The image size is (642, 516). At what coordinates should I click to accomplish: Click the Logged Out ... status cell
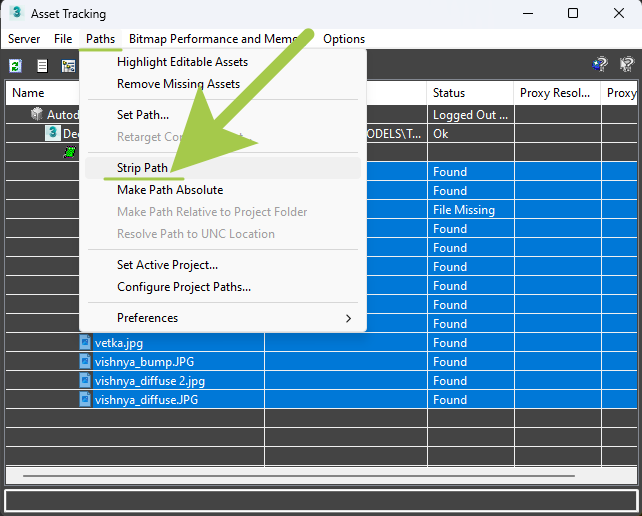[x=470, y=115]
